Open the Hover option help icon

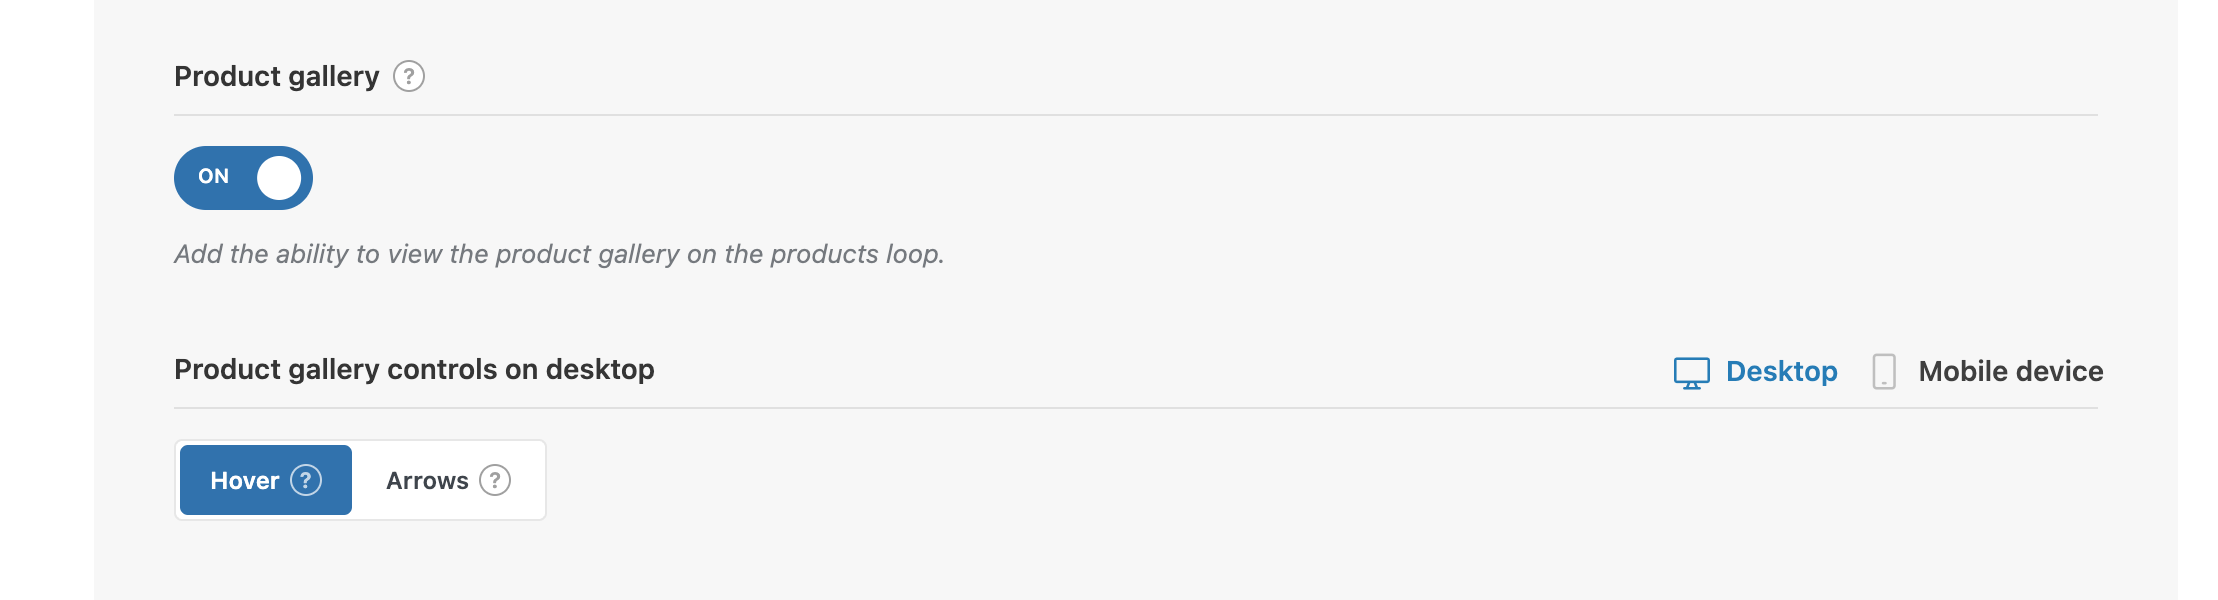(x=306, y=480)
